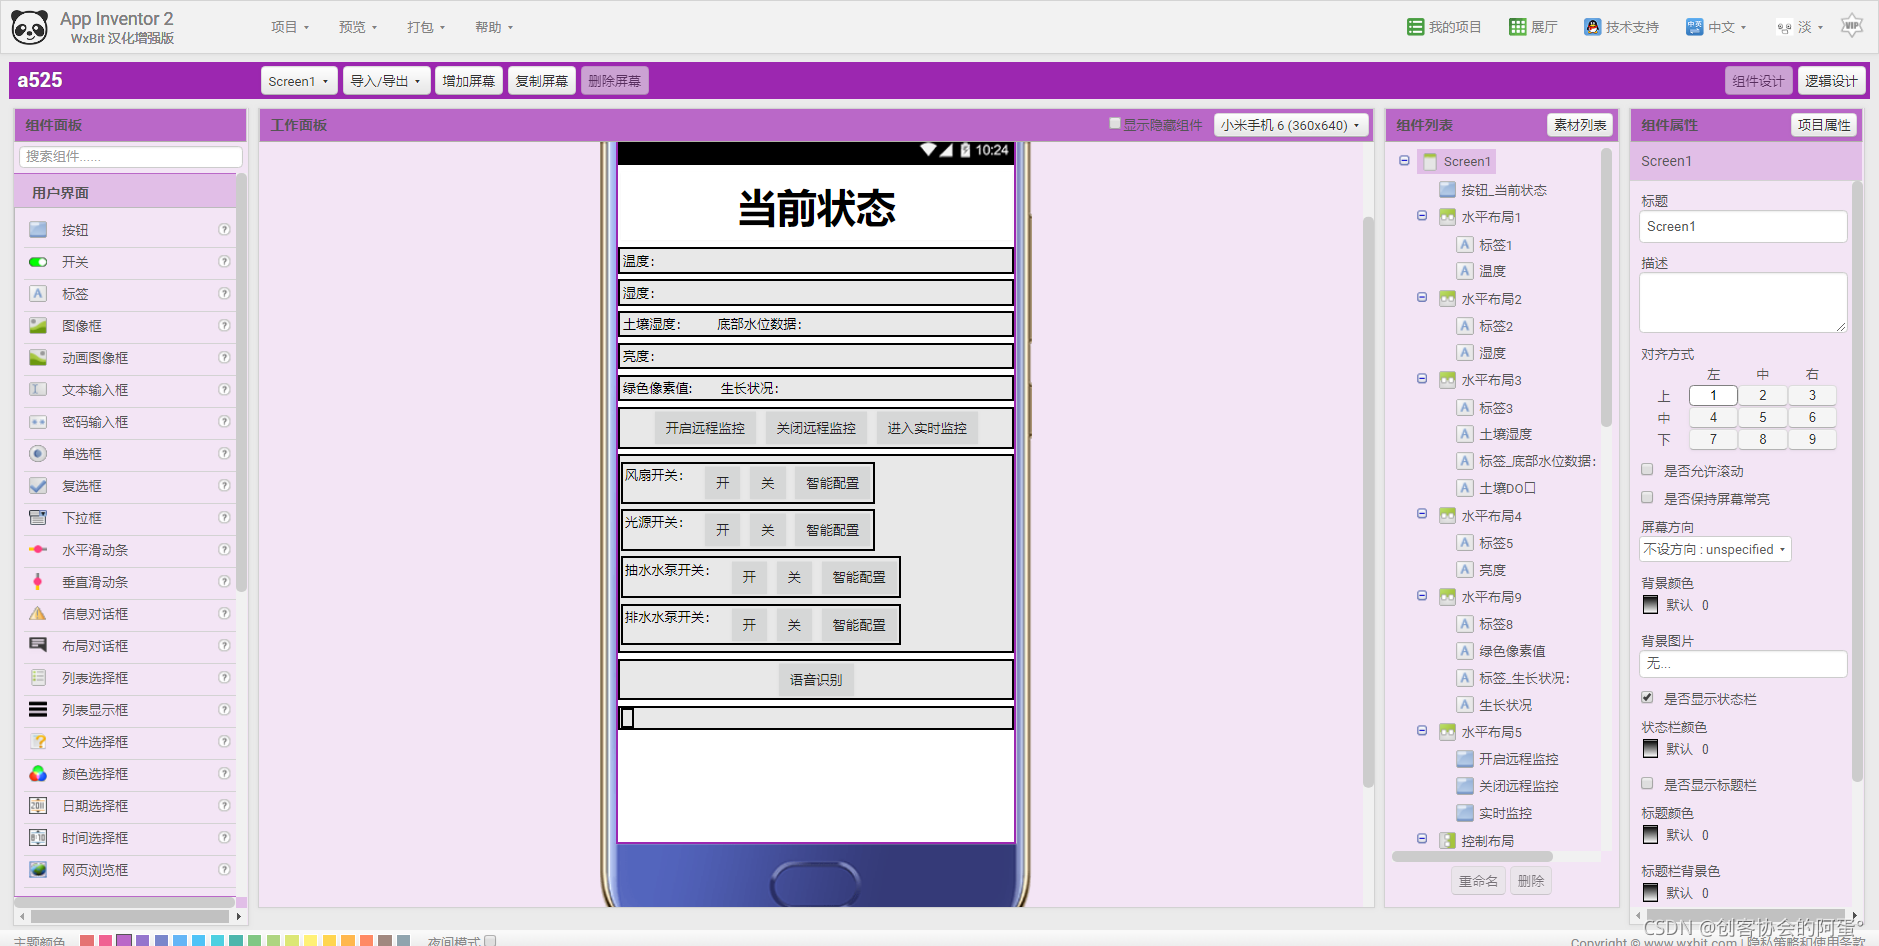Open the 小米手机 6 device dropdown
The height and width of the screenshot is (946, 1879).
(1290, 124)
